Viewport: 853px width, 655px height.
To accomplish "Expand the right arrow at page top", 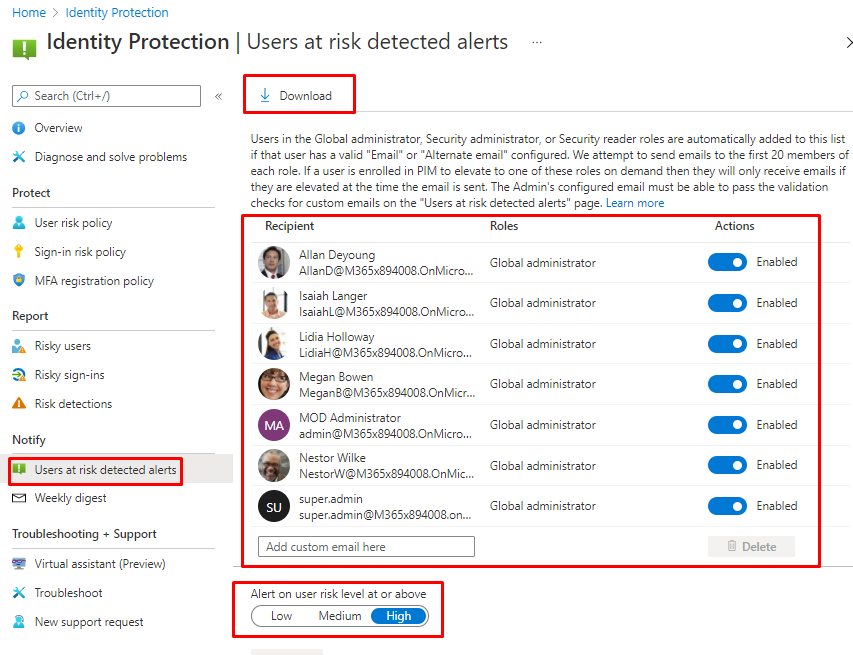I will [848, 43].
